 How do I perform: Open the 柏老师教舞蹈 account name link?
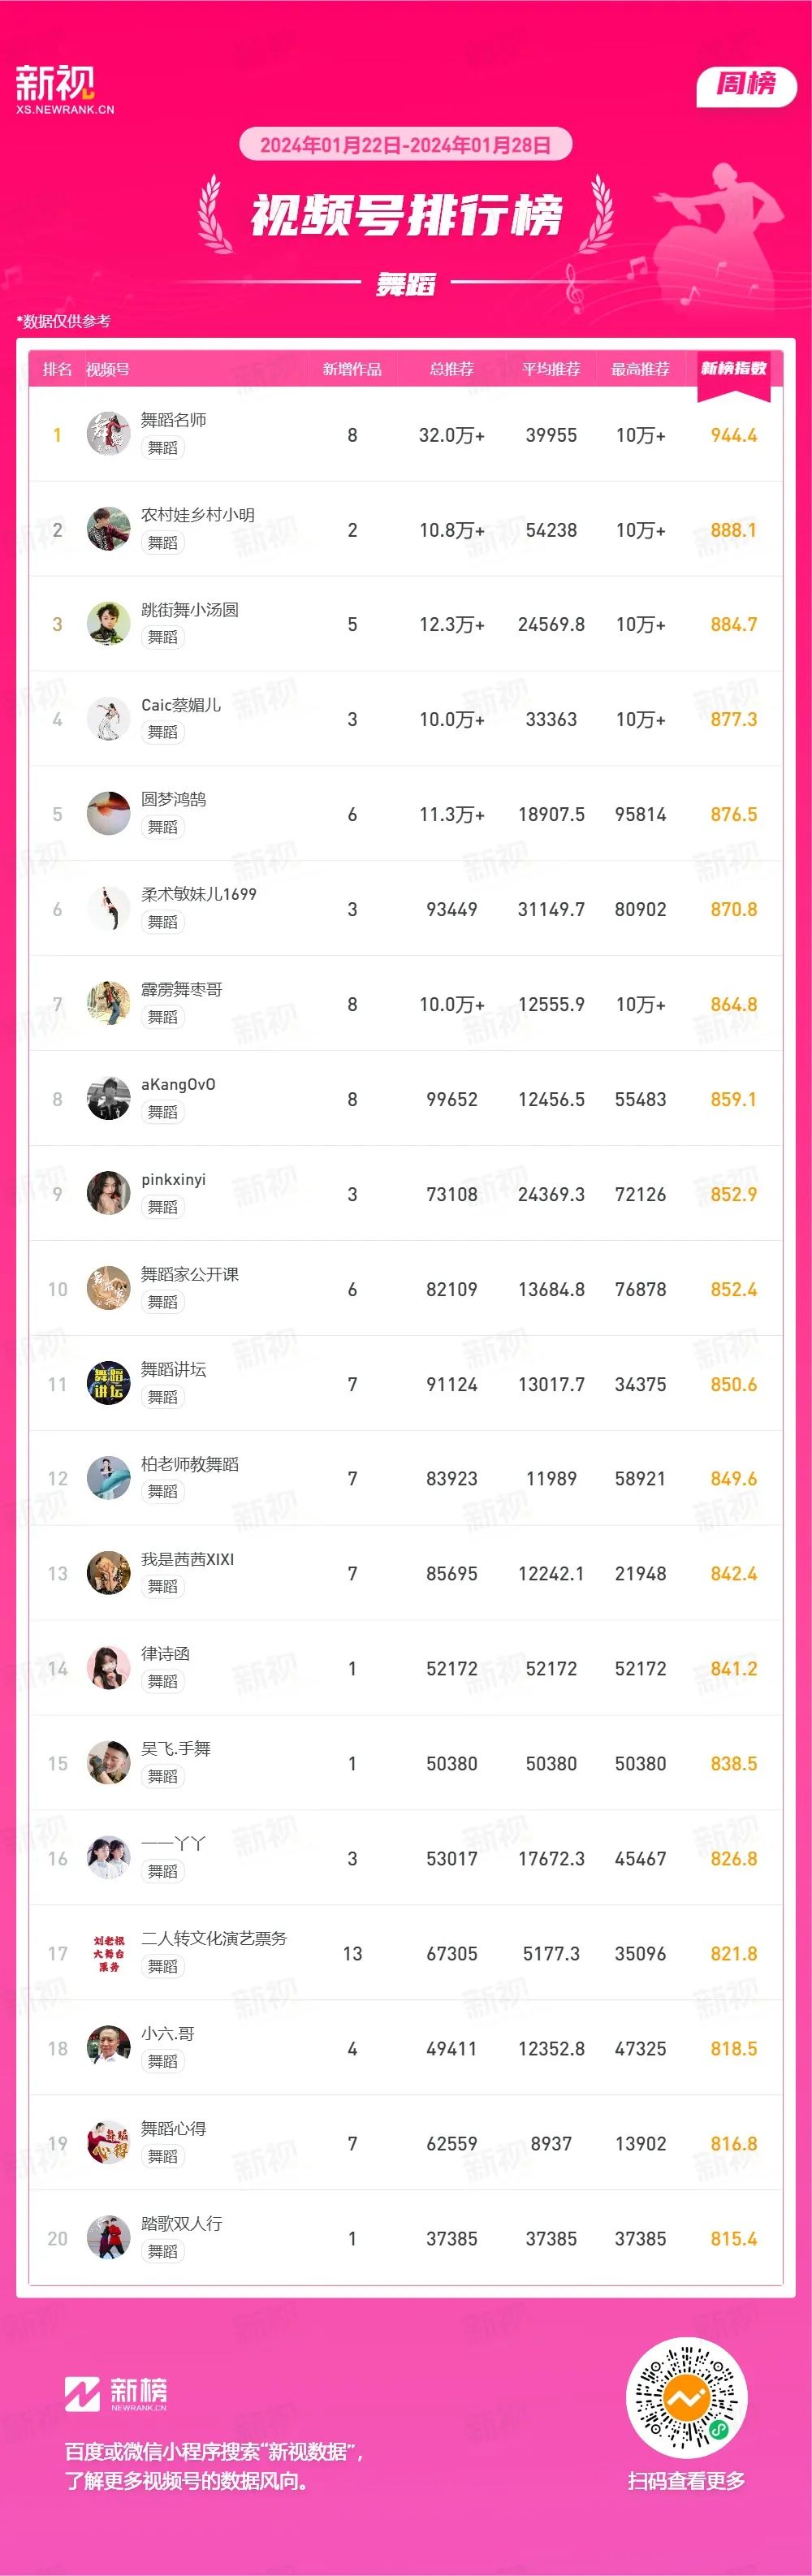tap(190, 1464)
